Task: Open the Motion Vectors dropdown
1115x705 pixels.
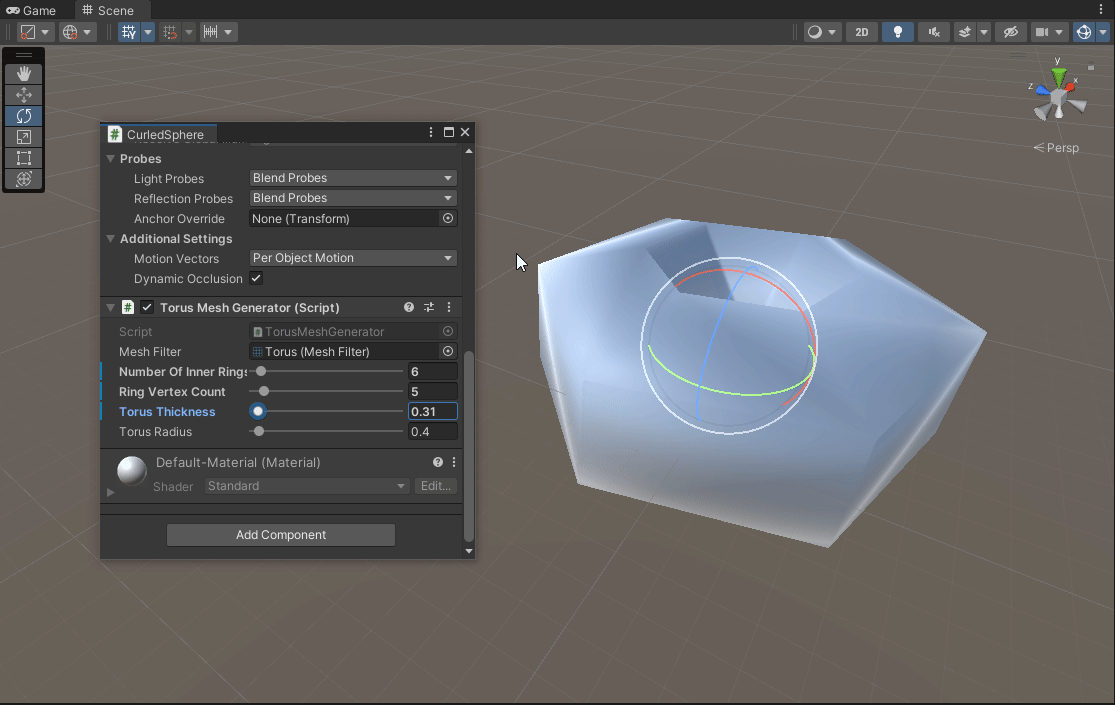Action: click(353, 258)
